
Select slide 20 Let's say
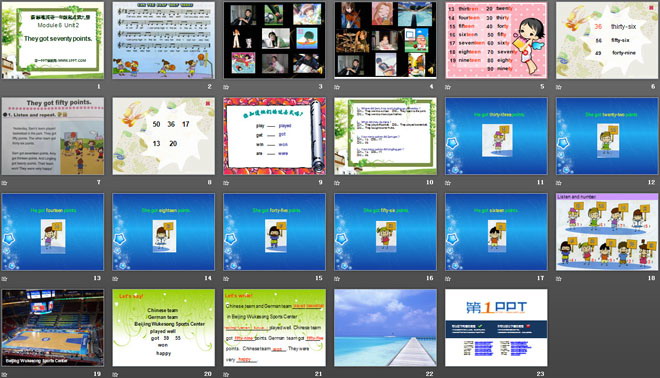click(163, 327)
